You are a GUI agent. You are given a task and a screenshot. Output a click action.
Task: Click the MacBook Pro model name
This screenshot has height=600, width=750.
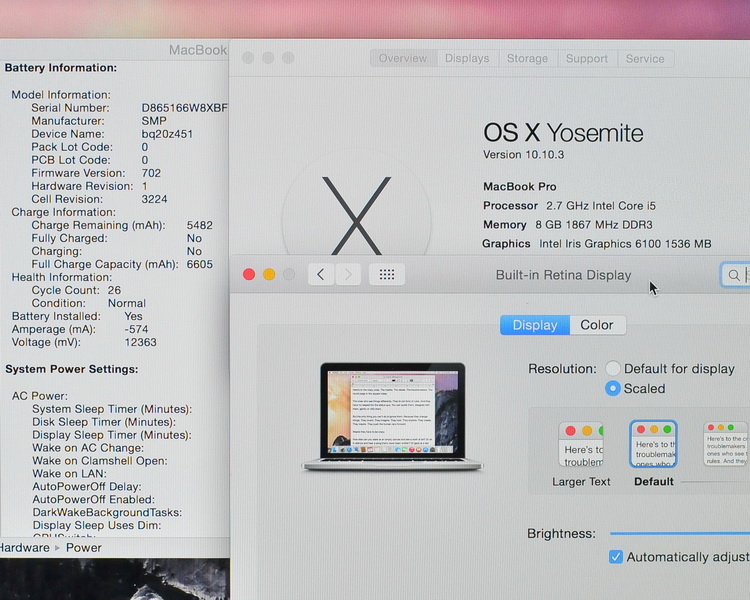tap(519, 186)
